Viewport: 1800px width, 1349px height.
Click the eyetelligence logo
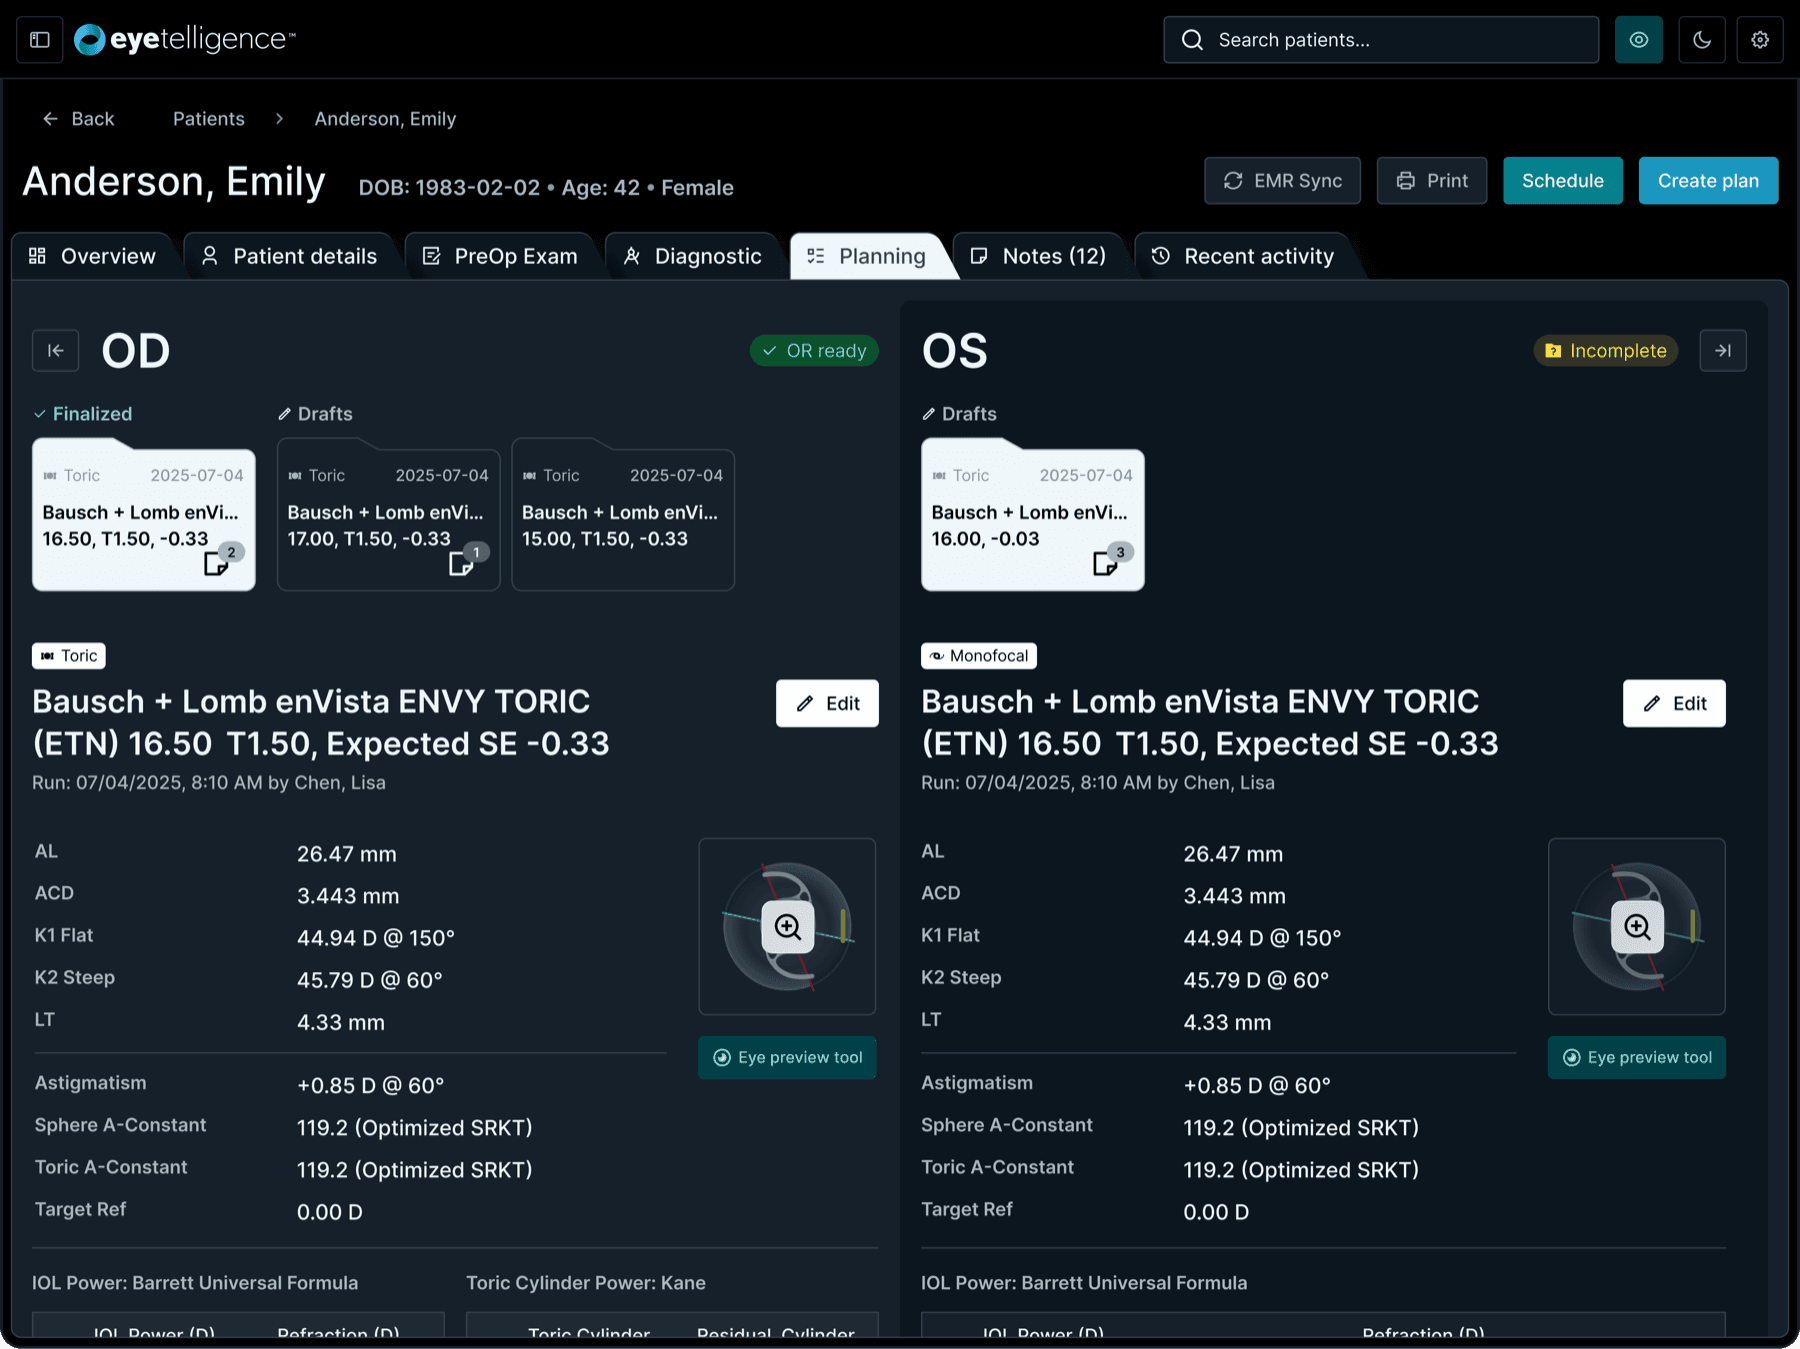coord(185,40)
